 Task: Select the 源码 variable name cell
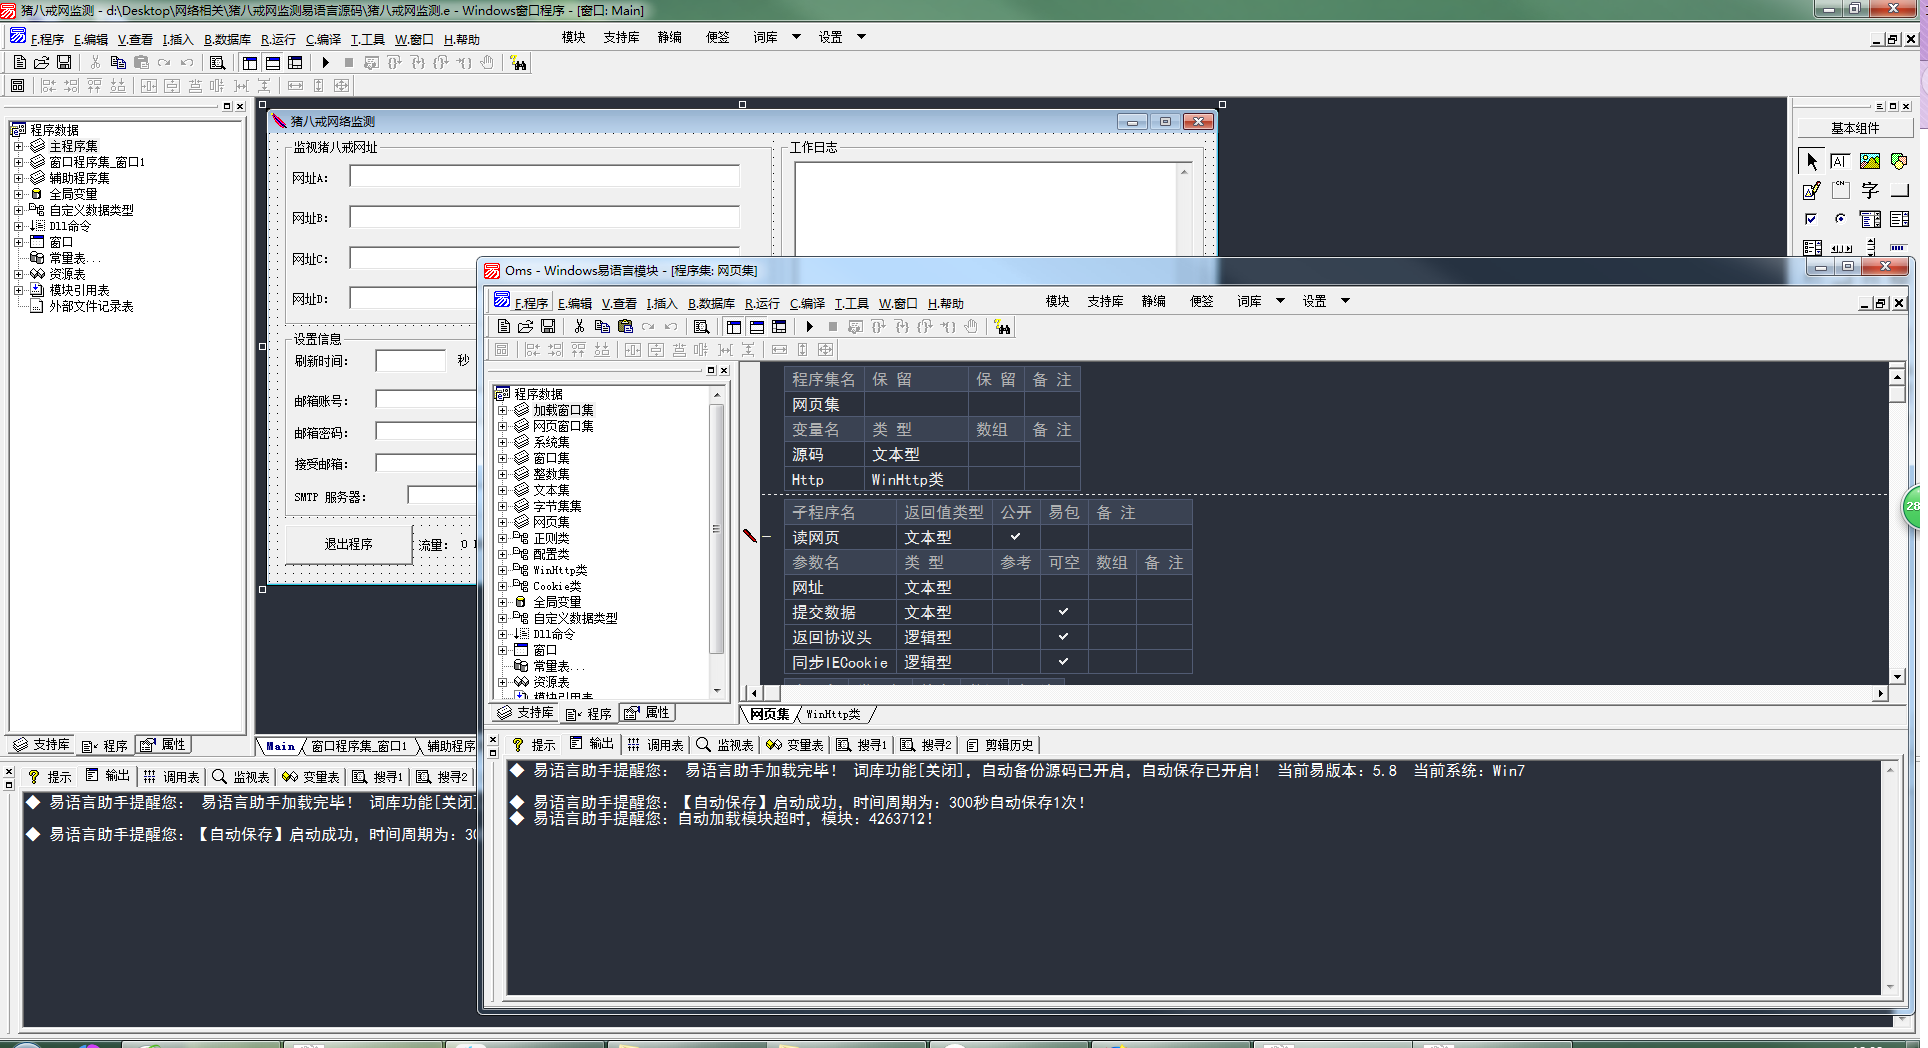[825, 454]
